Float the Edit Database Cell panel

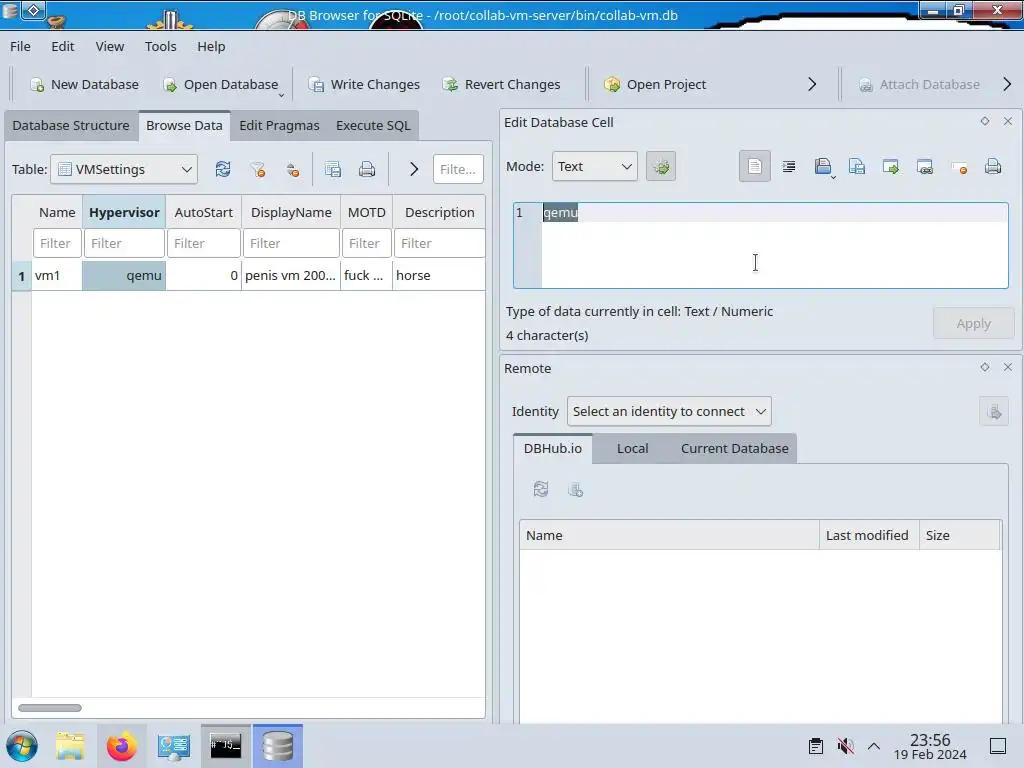[x=985, y=121]
